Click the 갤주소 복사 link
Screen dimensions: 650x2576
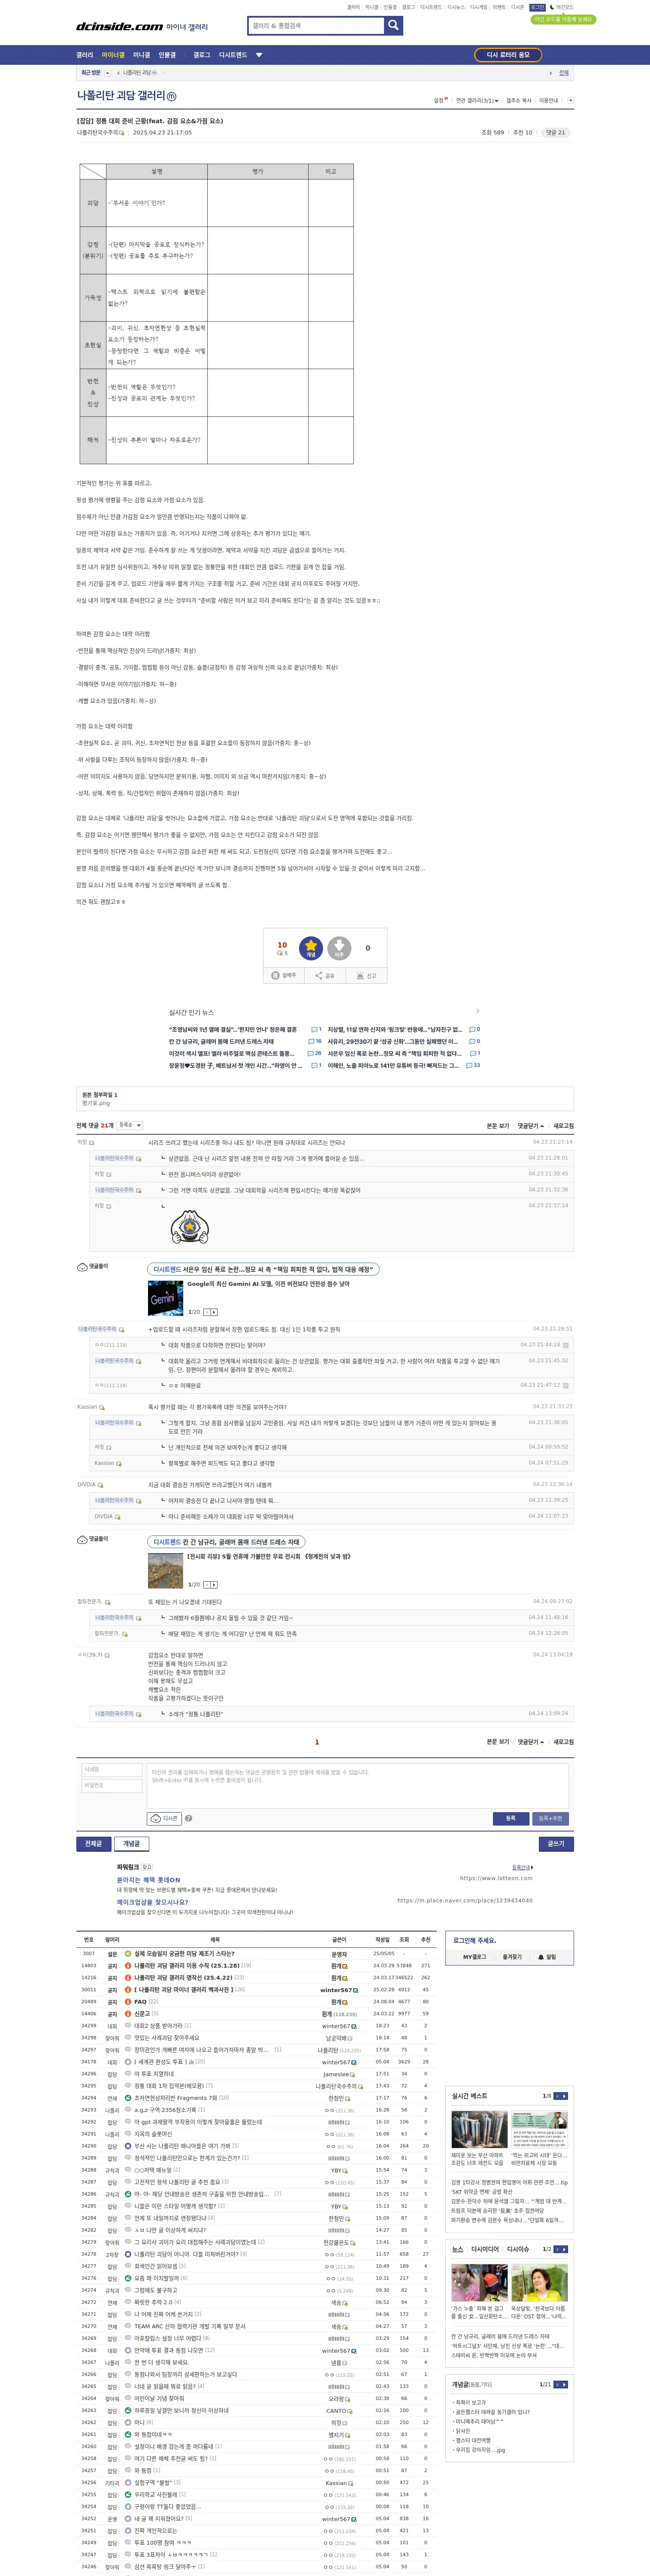click(x=519, y=100)
